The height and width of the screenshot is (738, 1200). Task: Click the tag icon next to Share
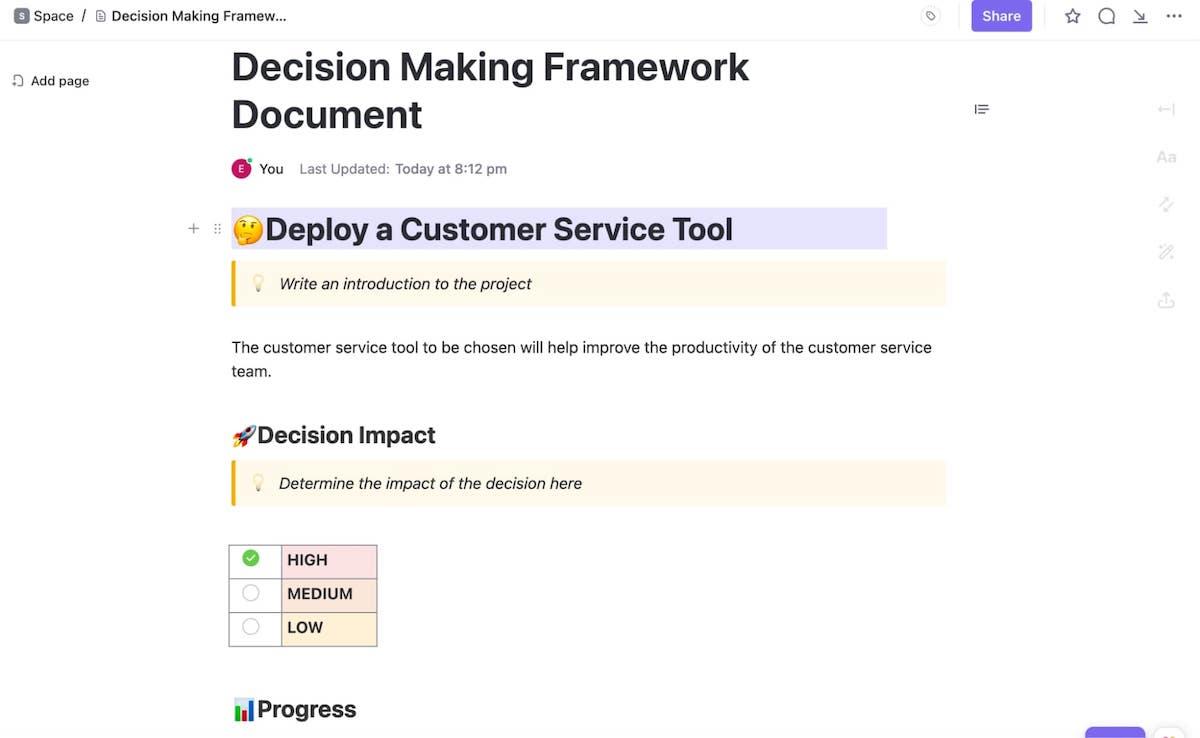(931, 16)
